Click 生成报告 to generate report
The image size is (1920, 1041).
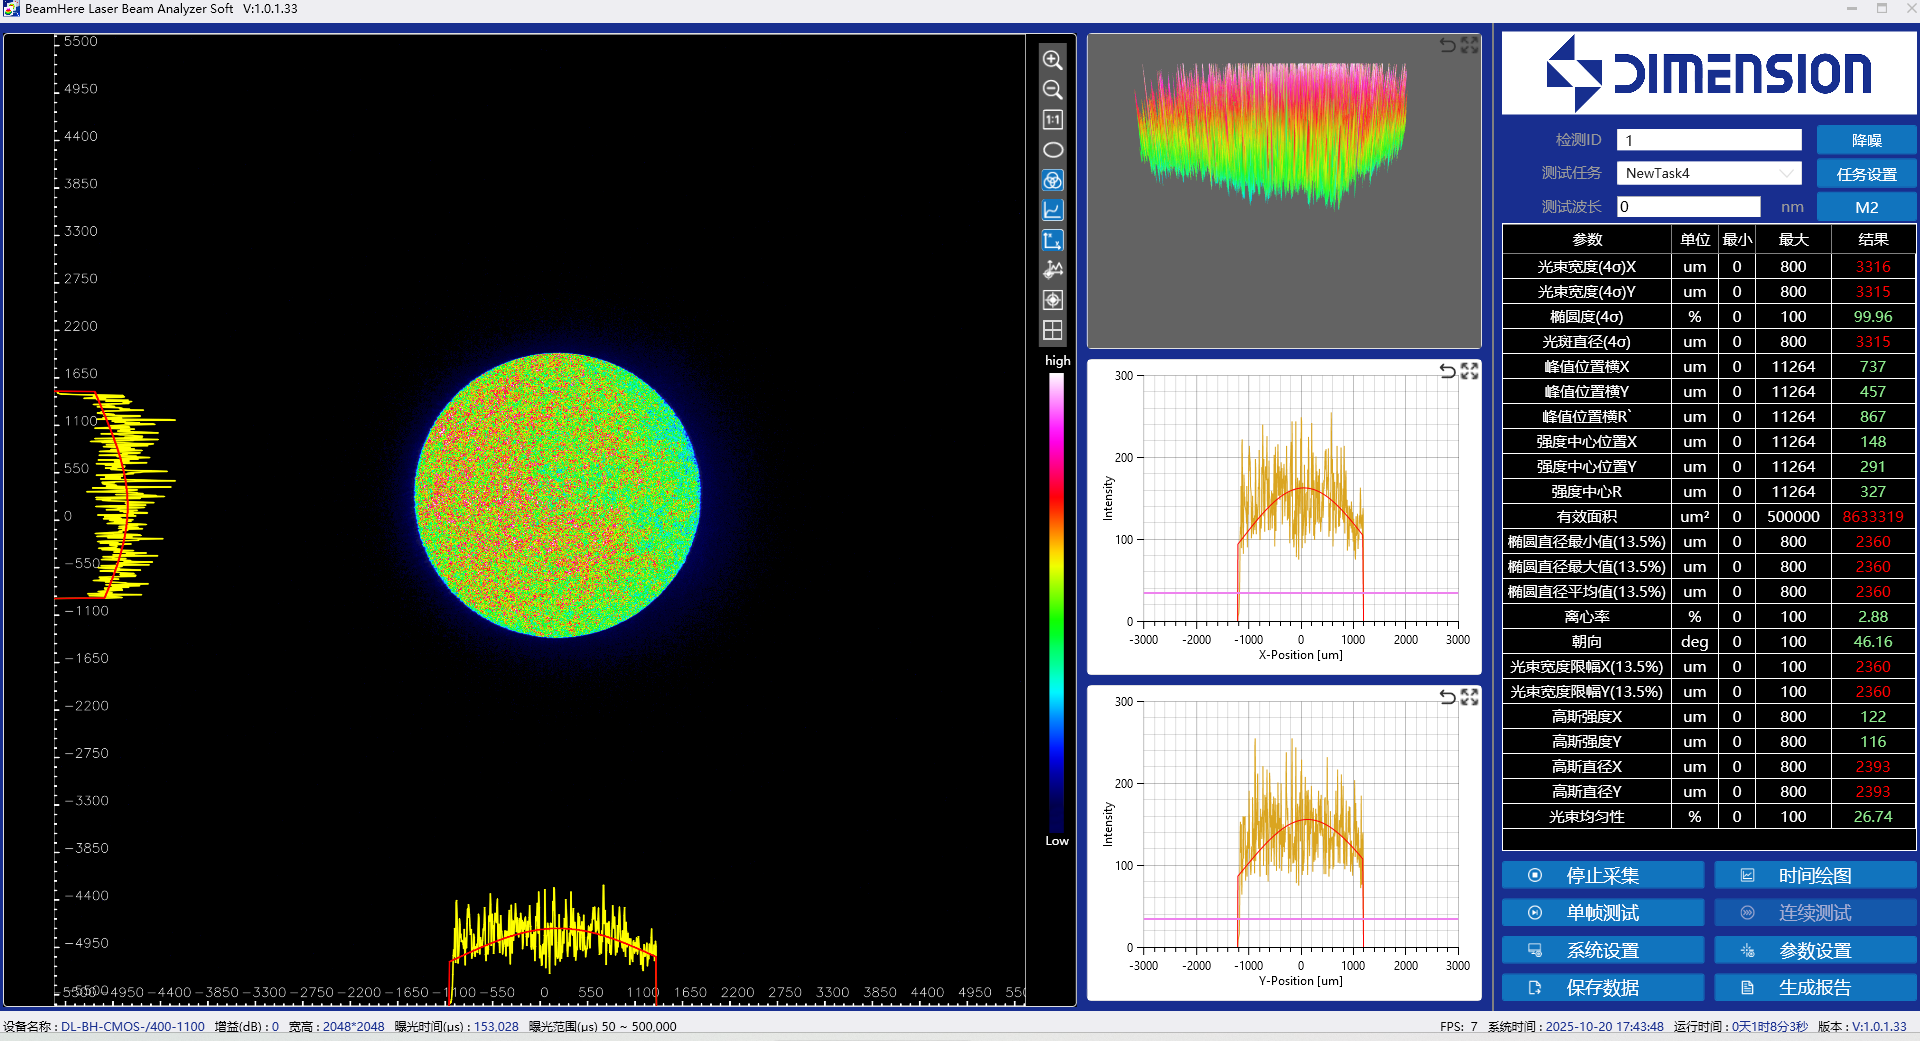[x=1814, y=988]
